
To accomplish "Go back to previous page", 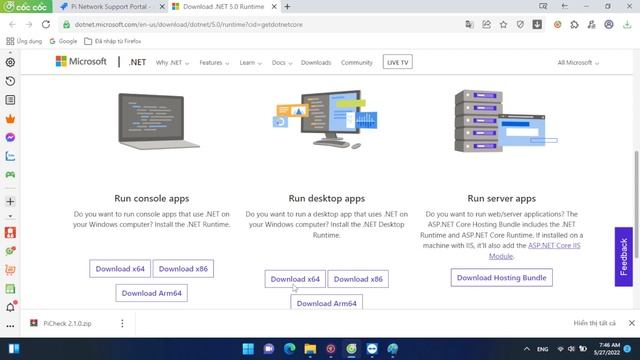I will click(x=12, y=24).
